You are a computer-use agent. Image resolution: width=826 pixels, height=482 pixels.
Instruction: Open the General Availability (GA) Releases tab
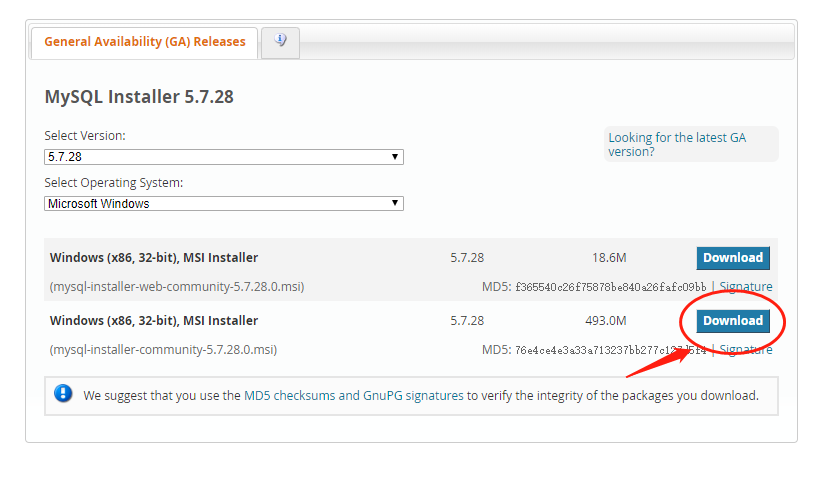144,42
